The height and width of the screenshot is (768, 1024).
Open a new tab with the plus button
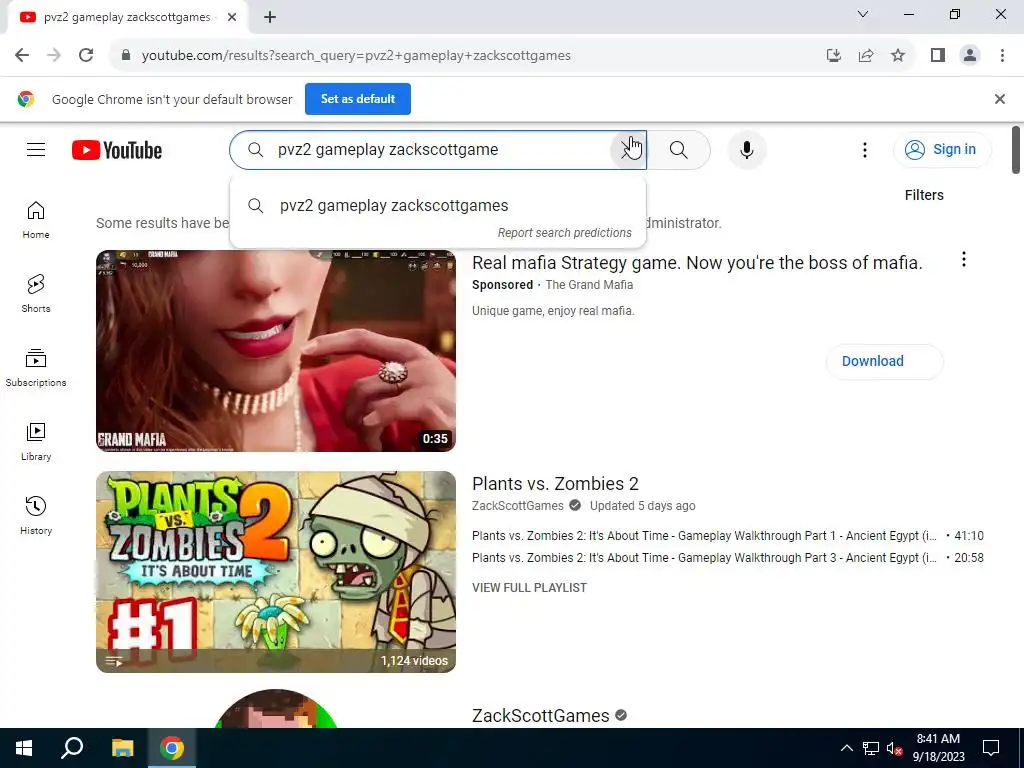coord(270,17)
